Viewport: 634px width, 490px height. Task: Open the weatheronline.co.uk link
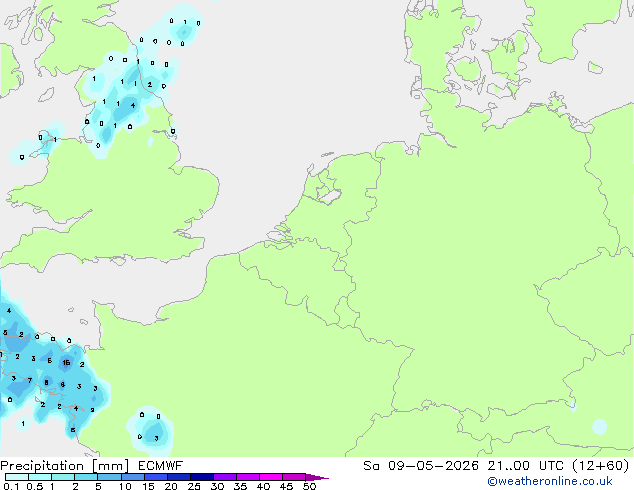coord(549,481)
